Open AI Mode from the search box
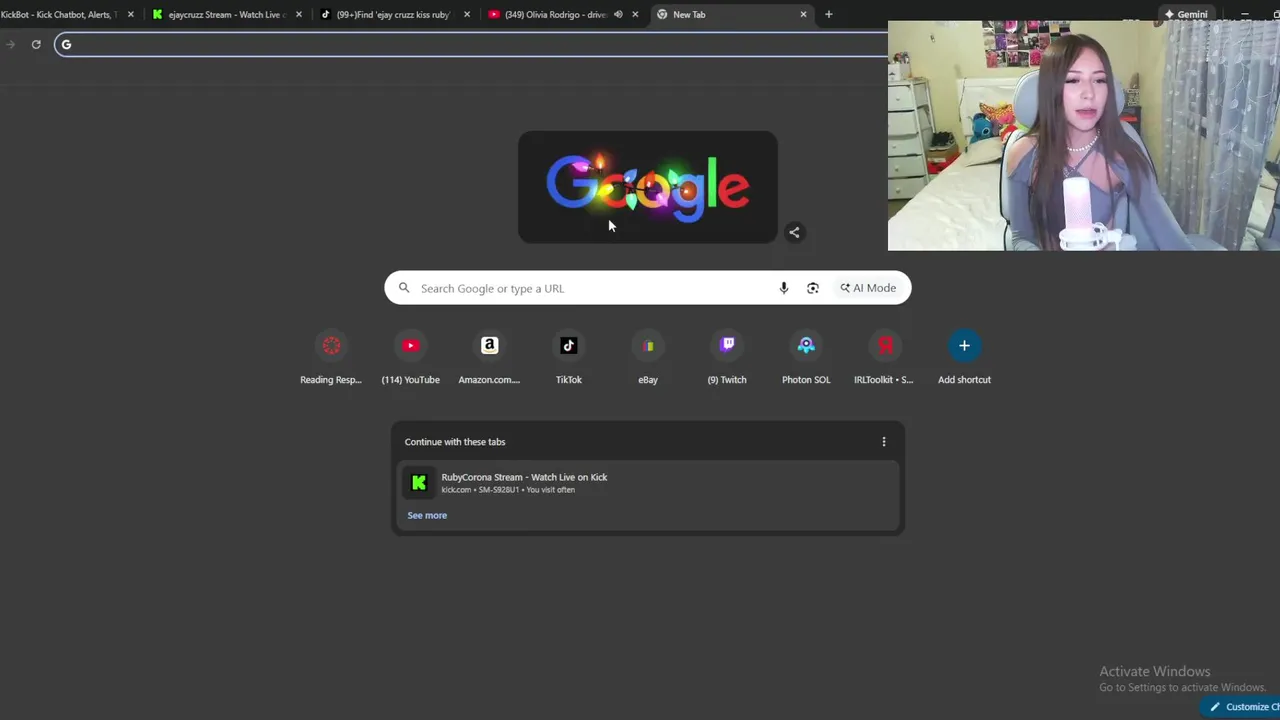The height and width of the screenshot is (720, 1280). click(868, 288)
